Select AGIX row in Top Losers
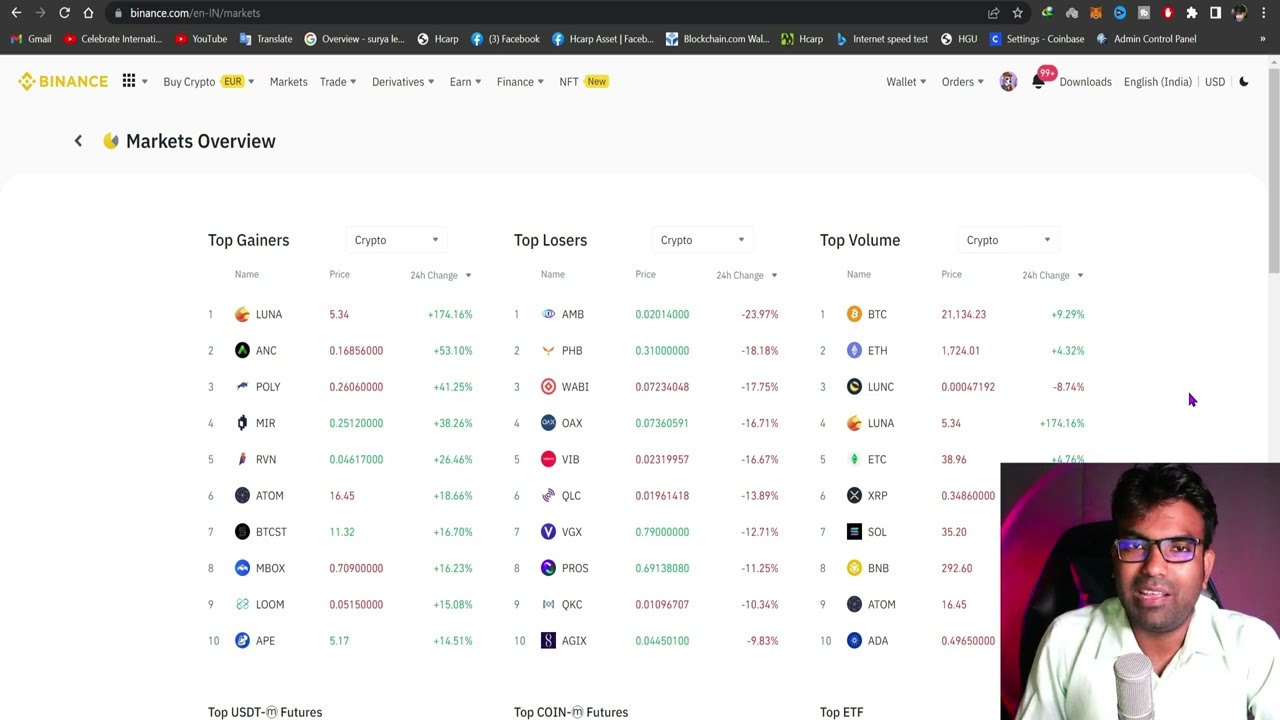The height and width of the screenshot is (720, 1280). click(646, 641)
